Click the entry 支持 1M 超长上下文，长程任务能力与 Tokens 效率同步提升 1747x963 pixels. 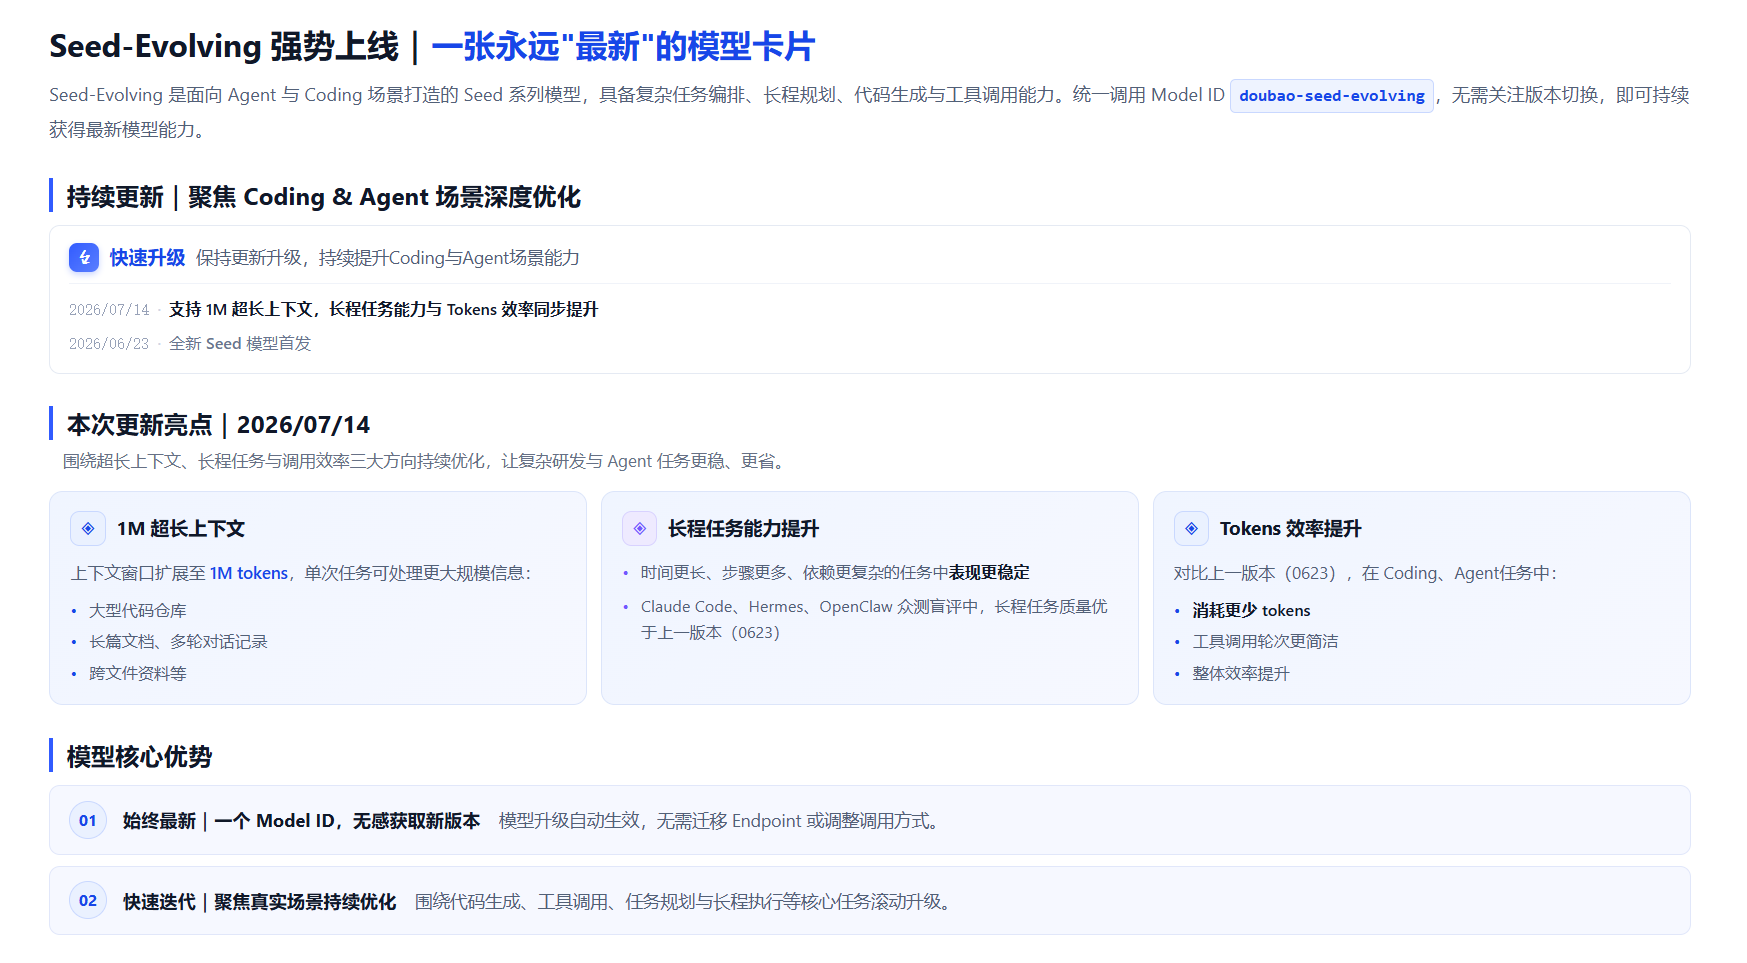(x=383, y=310)
